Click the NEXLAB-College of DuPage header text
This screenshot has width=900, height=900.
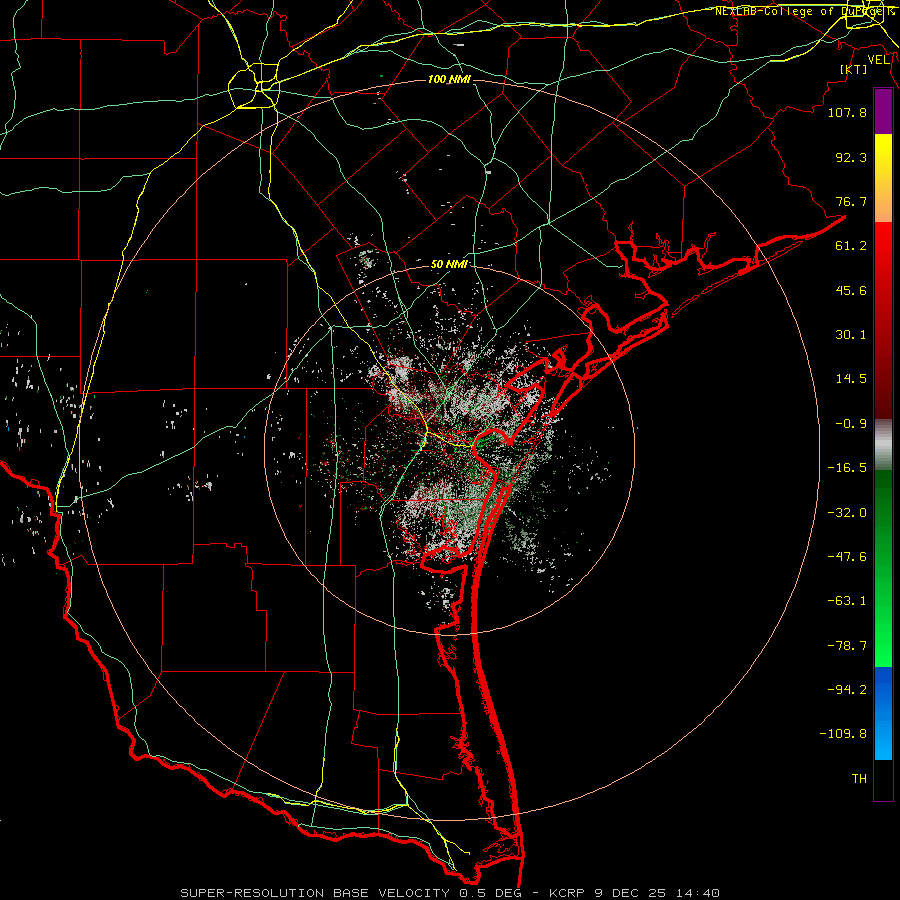804,11
